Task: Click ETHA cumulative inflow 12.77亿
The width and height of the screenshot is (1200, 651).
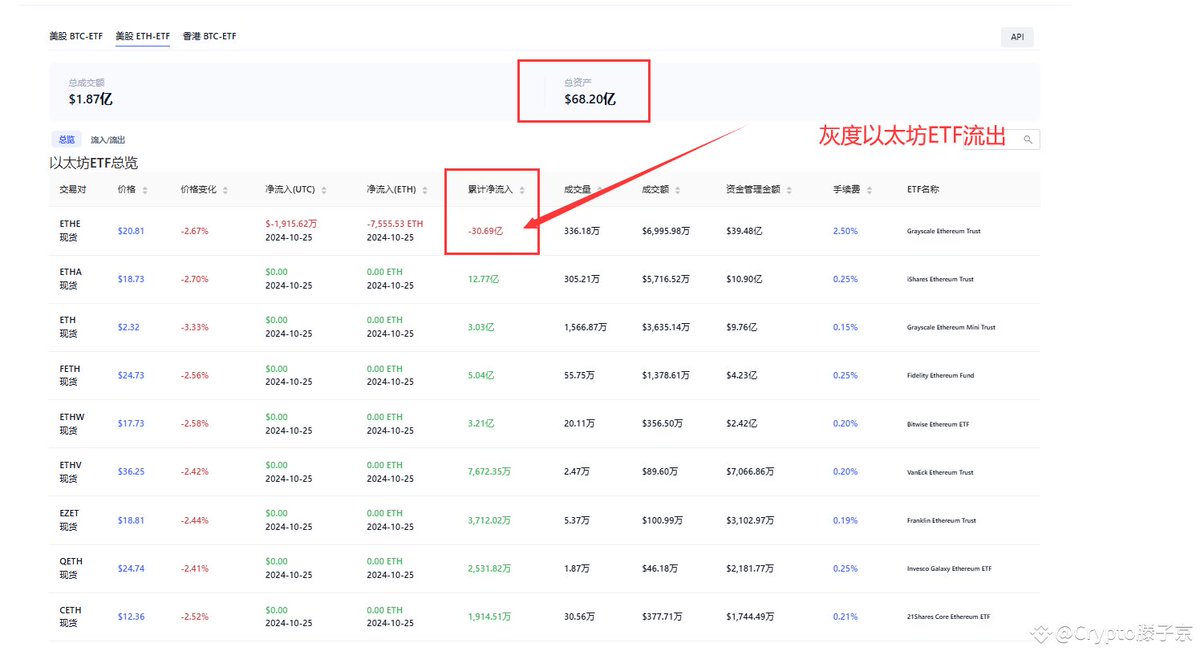Action: (483, 279)
